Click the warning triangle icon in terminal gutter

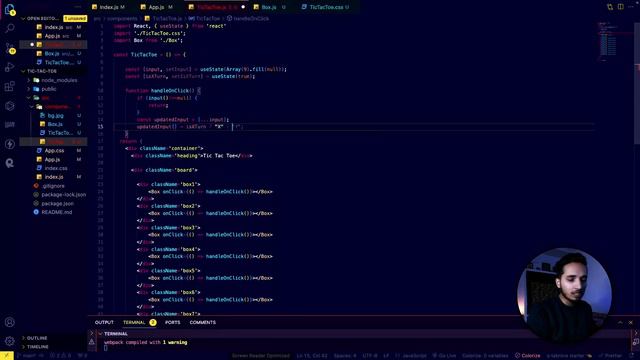pyautogui.click(x=92, y=342)
